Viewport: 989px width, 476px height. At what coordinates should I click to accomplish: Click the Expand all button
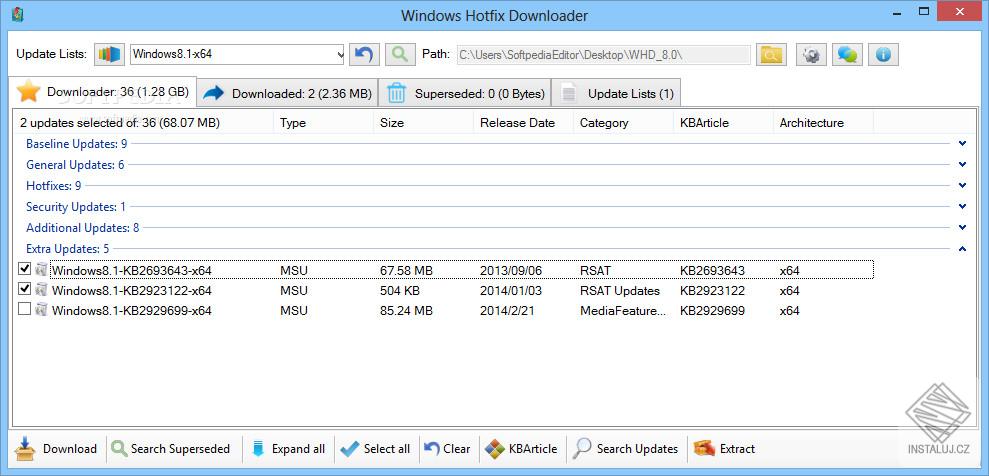coord(288,449)
